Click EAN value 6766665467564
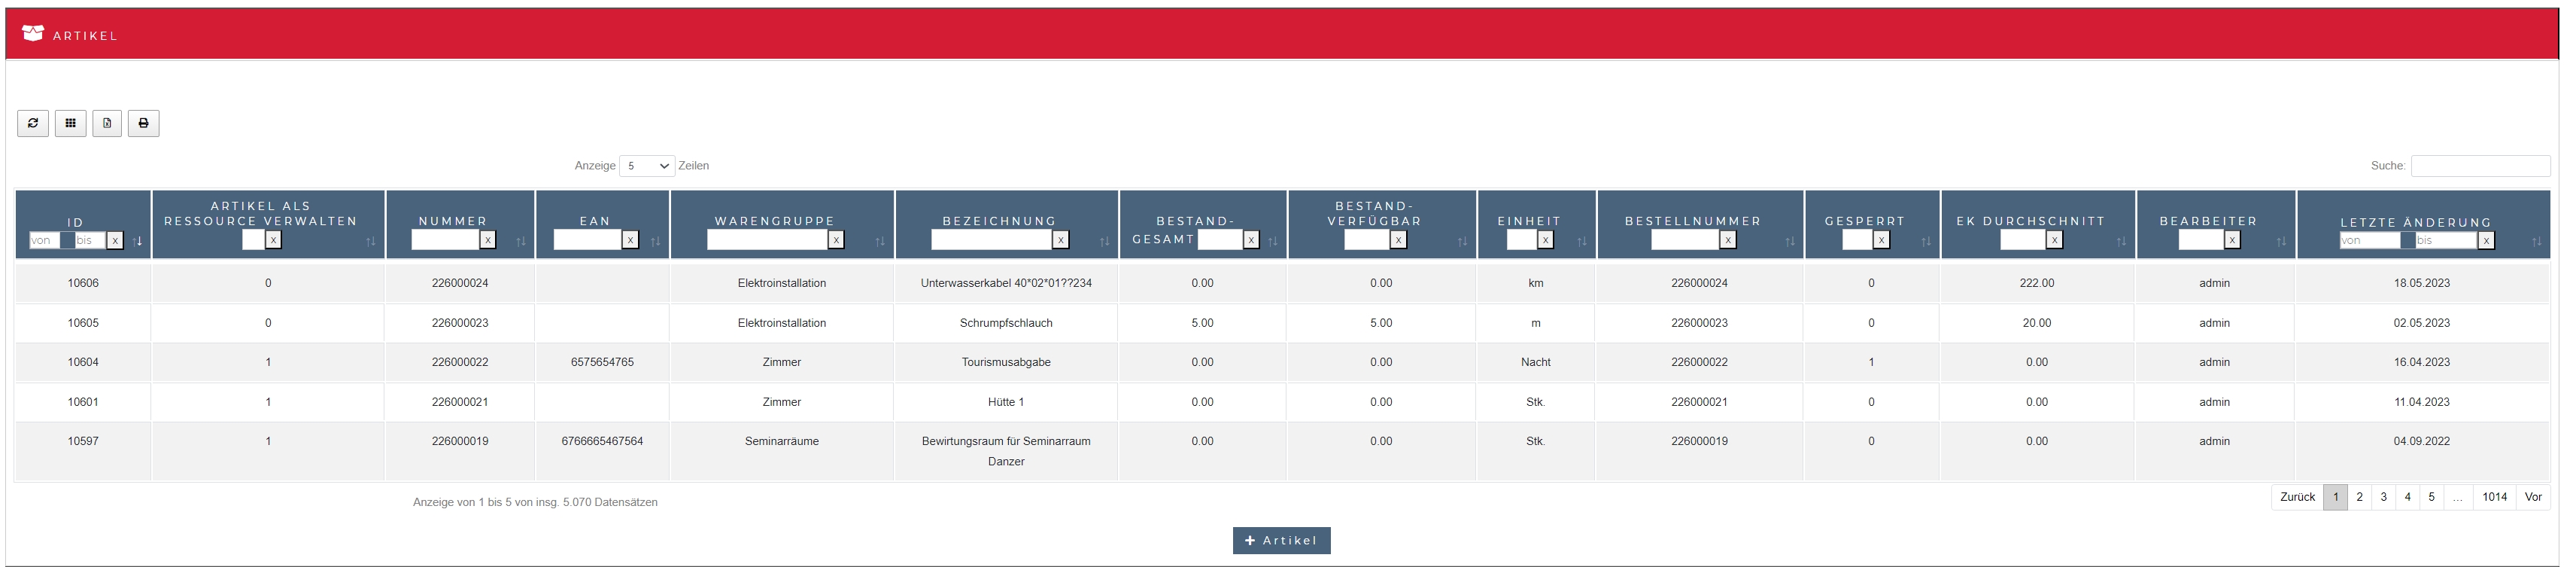2576x567 pixels. pos(602,441)
